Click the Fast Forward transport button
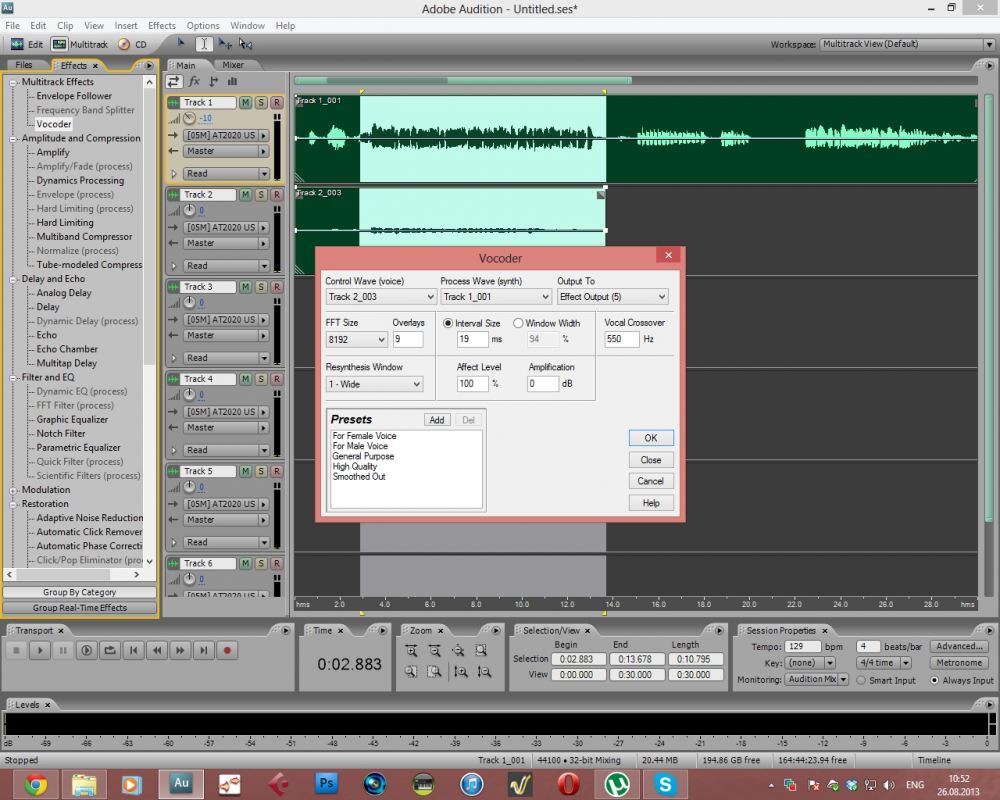Image resolution: width=1000 pixels, height=800 pixels. (x=180, y=651)
